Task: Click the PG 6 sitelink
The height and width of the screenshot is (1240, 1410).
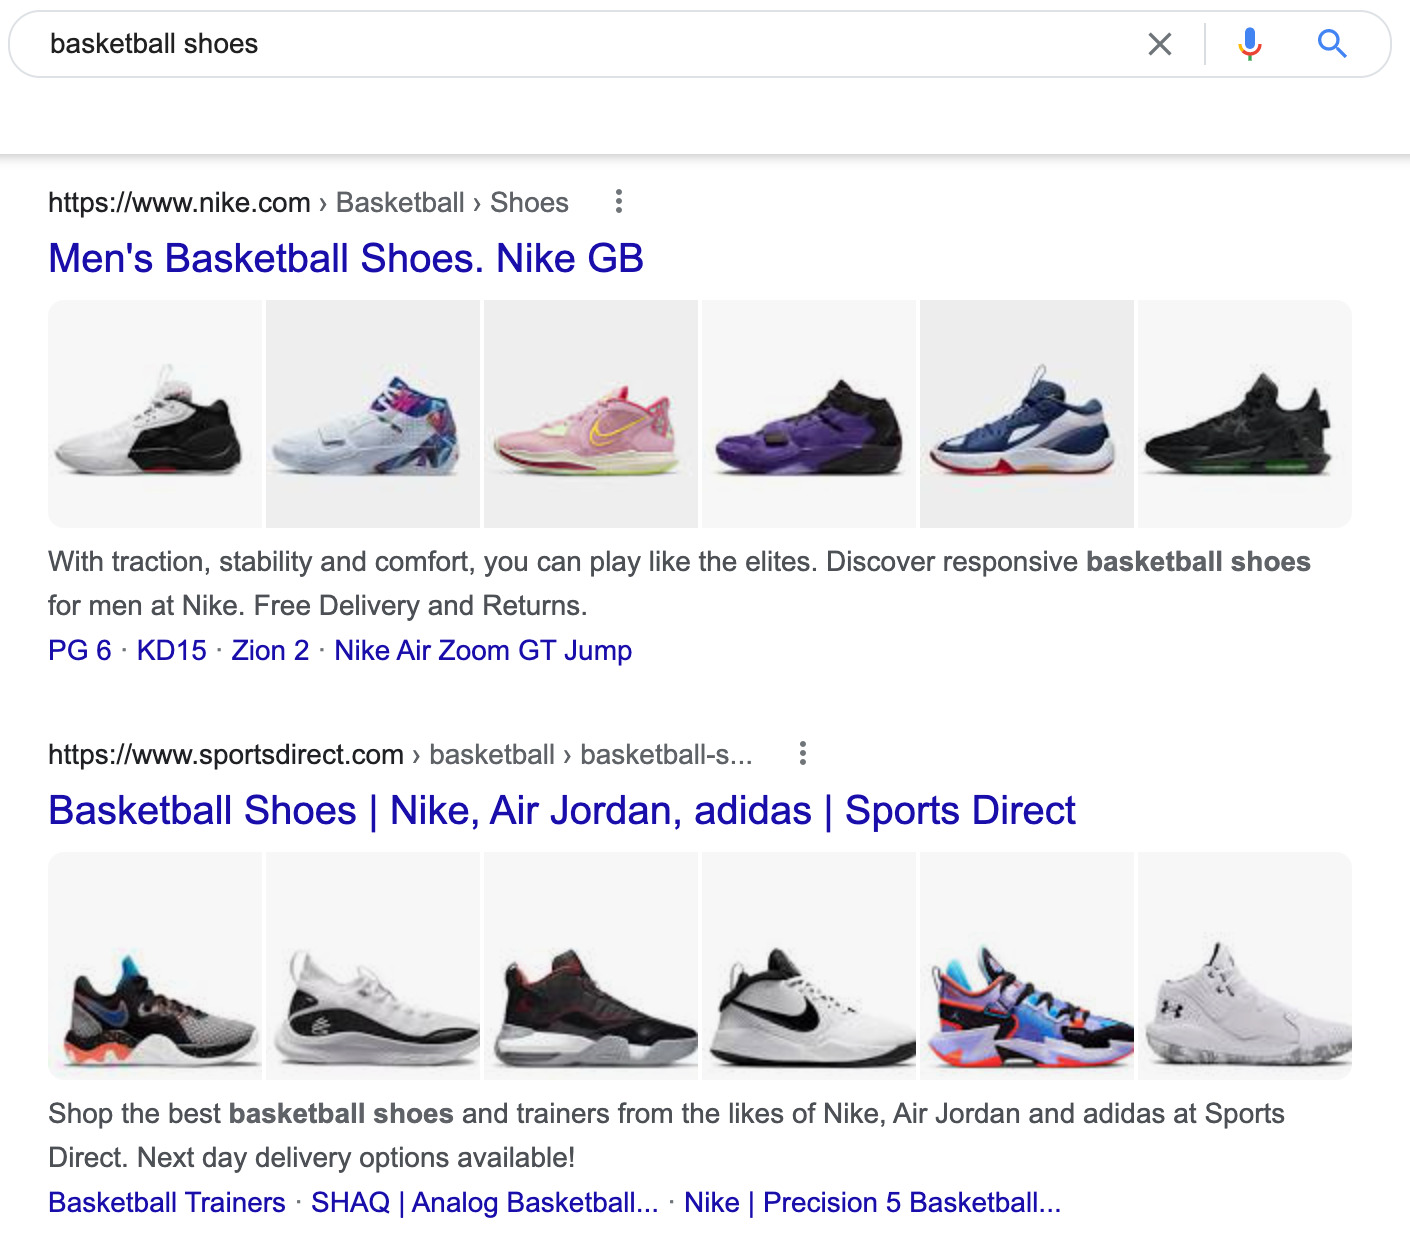Action: coord(80,650)
